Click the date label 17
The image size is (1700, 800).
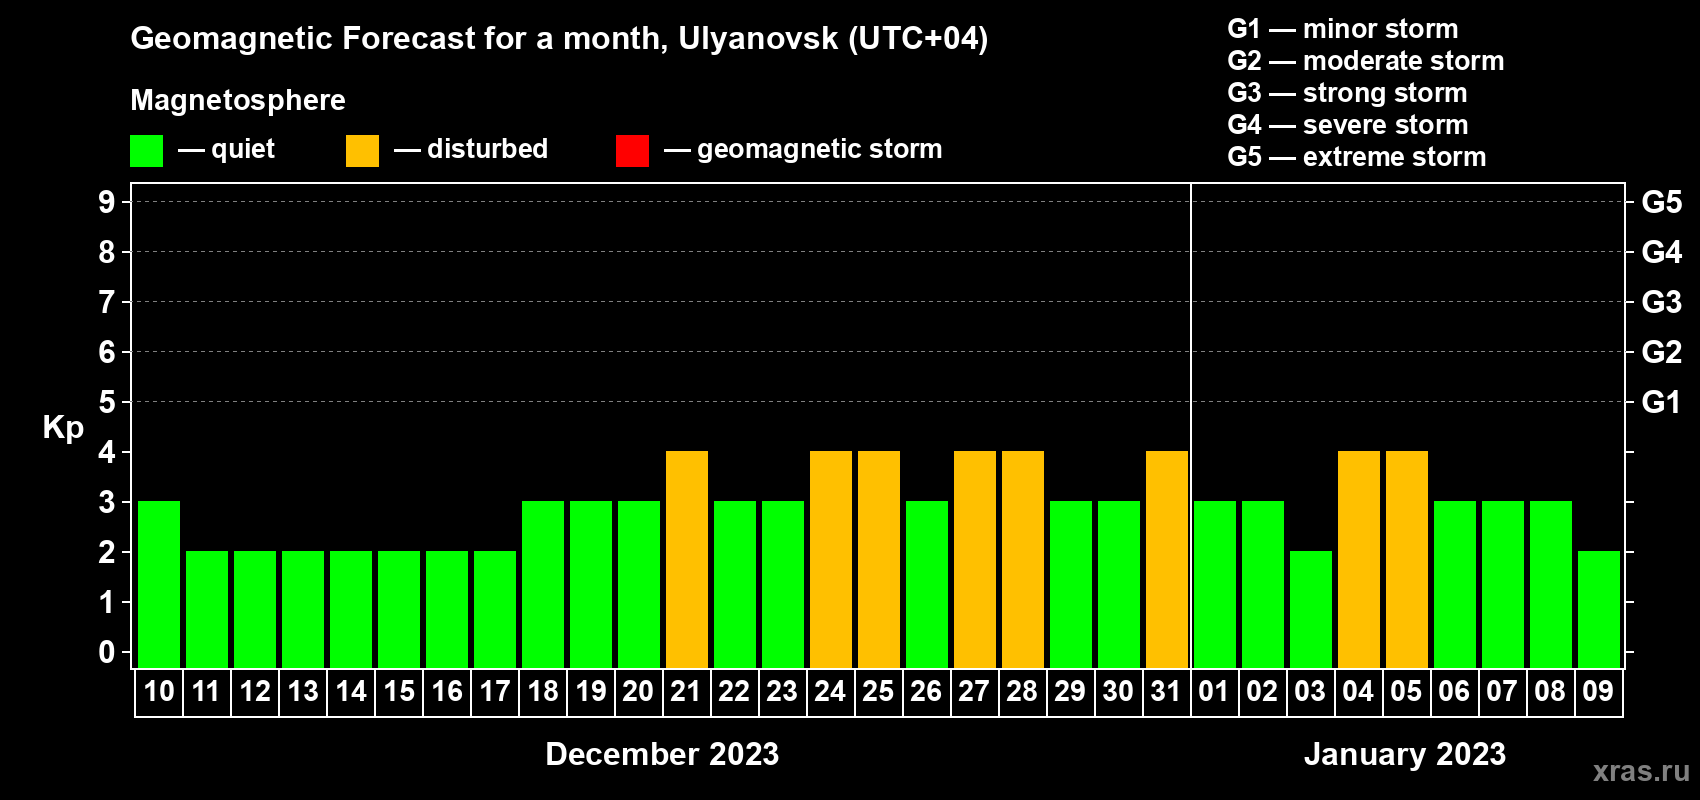click(x=495, y=692)
